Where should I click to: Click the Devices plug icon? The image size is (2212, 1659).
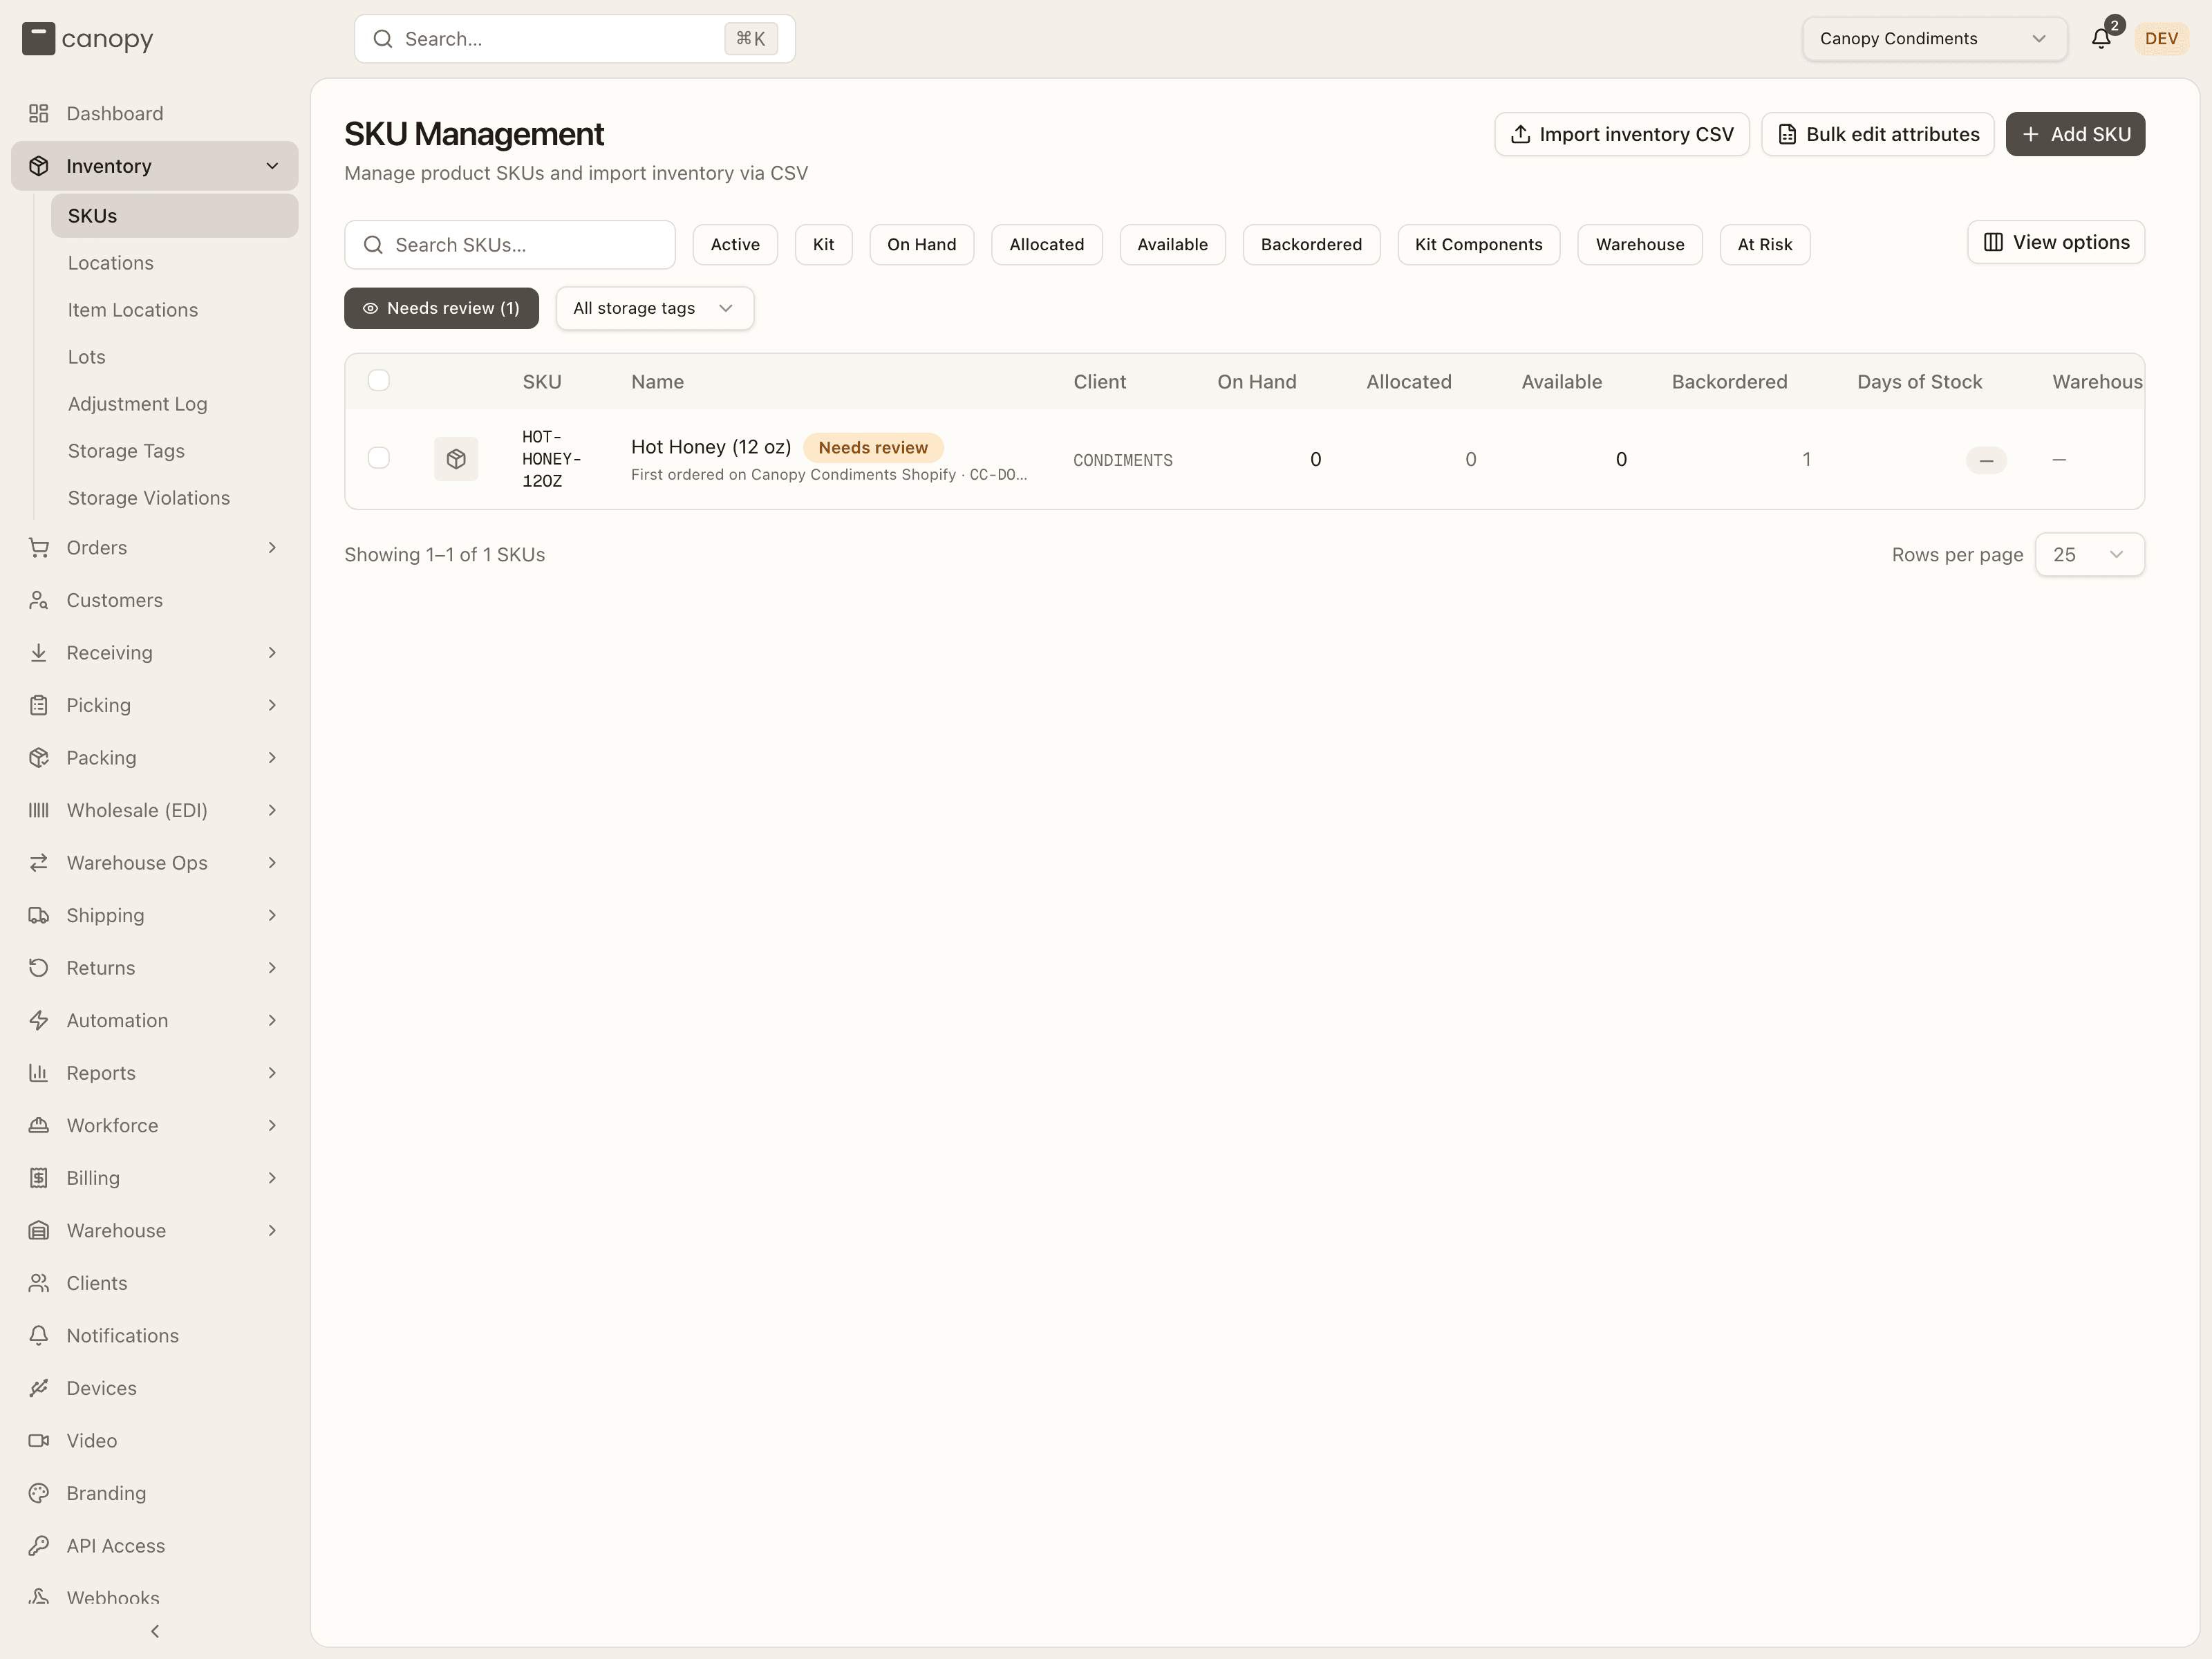click(39, 1388)
